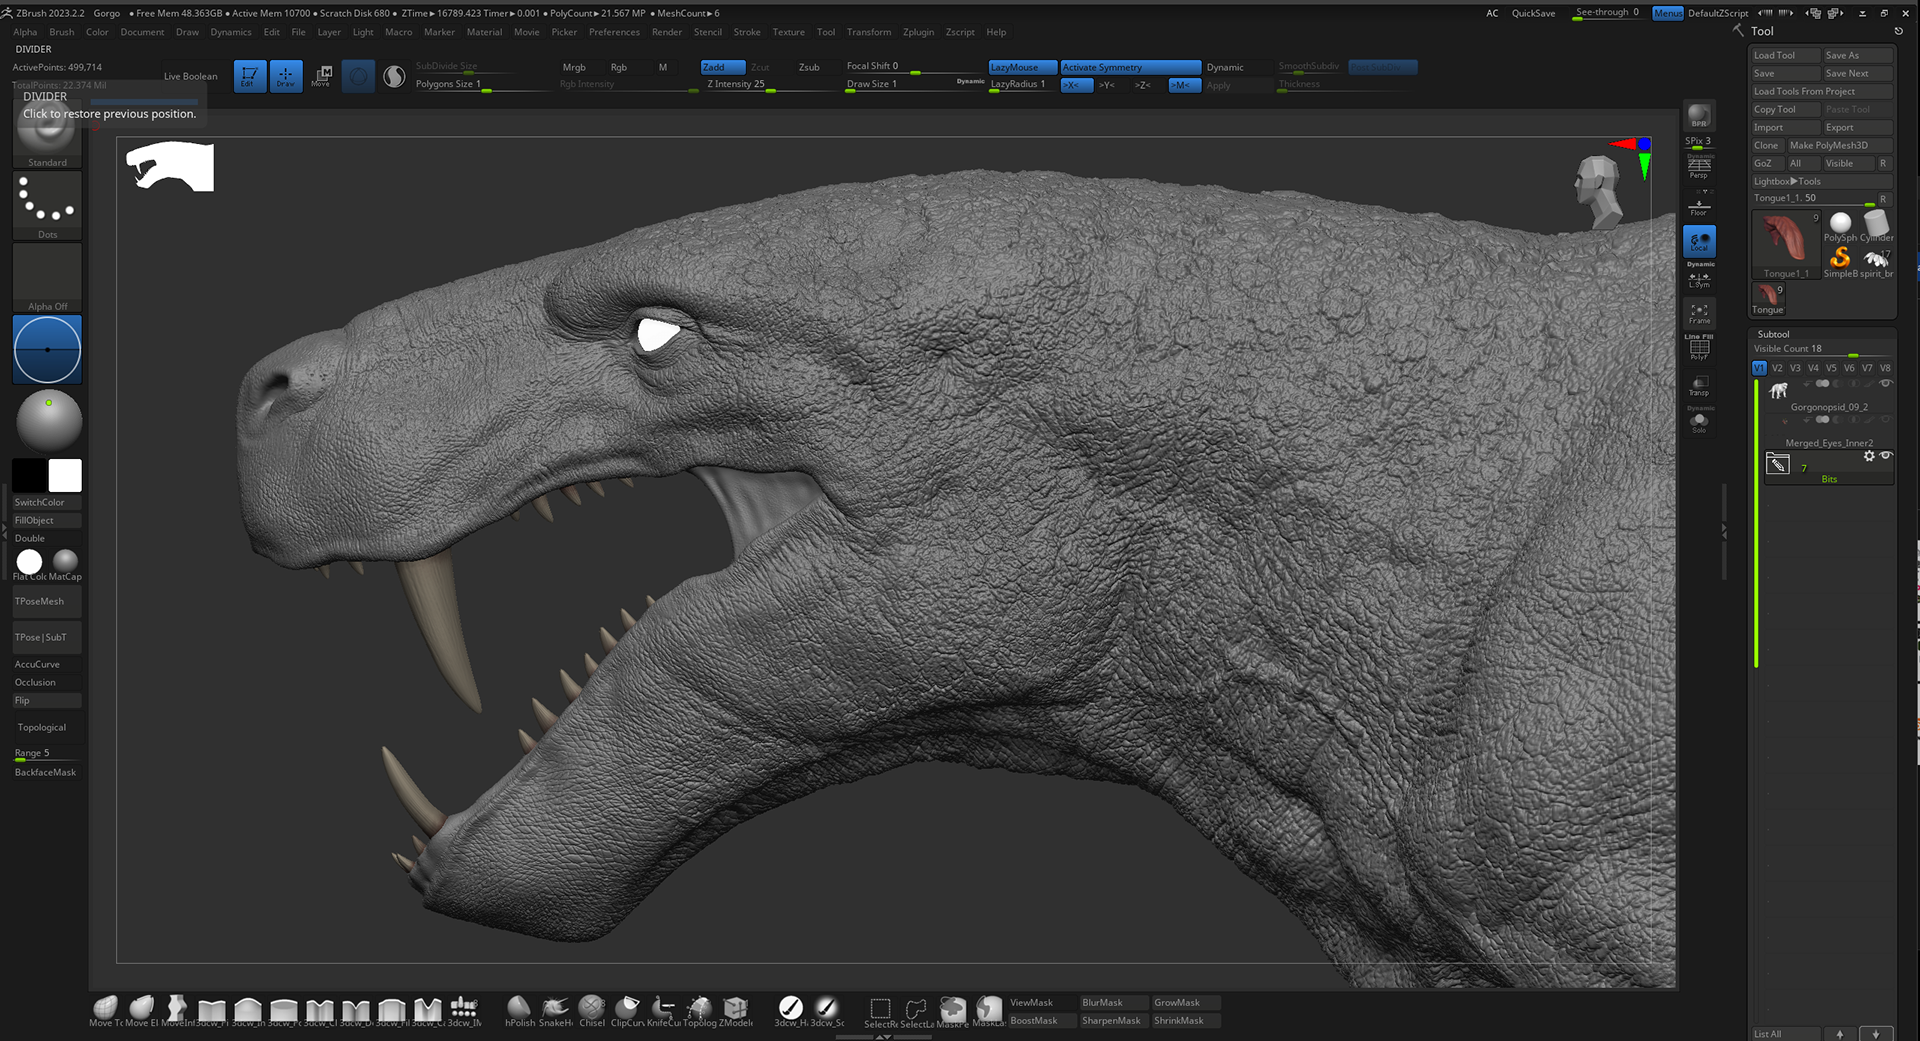Click the Frame view icon
This screenshot has height=1041, width=1920.
click(x=1699, y=313)
